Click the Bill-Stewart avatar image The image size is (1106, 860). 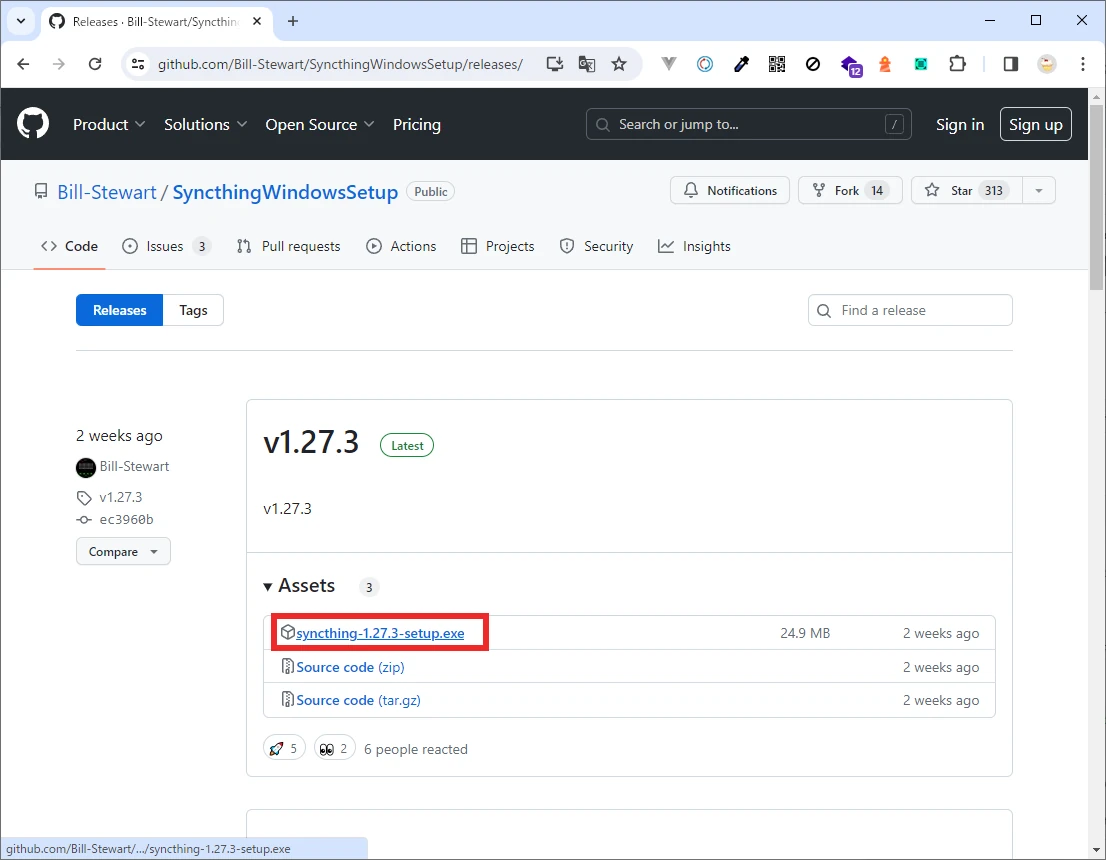85,467
